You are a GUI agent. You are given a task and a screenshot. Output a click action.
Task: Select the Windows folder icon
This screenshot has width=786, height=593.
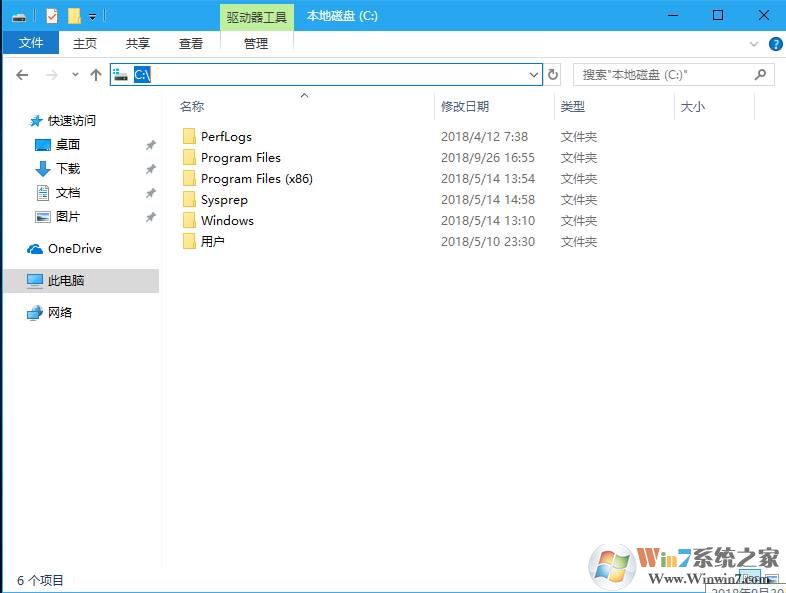tap(189, 221)
